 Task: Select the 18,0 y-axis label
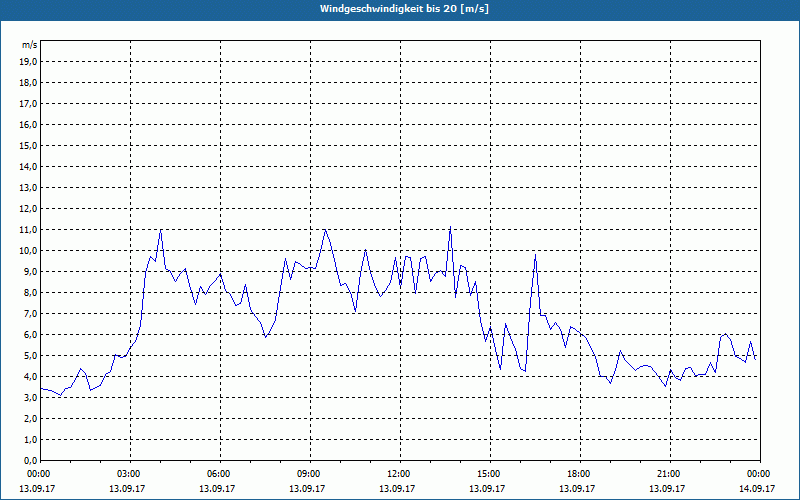pyautogui.click(x=28, y=83)
